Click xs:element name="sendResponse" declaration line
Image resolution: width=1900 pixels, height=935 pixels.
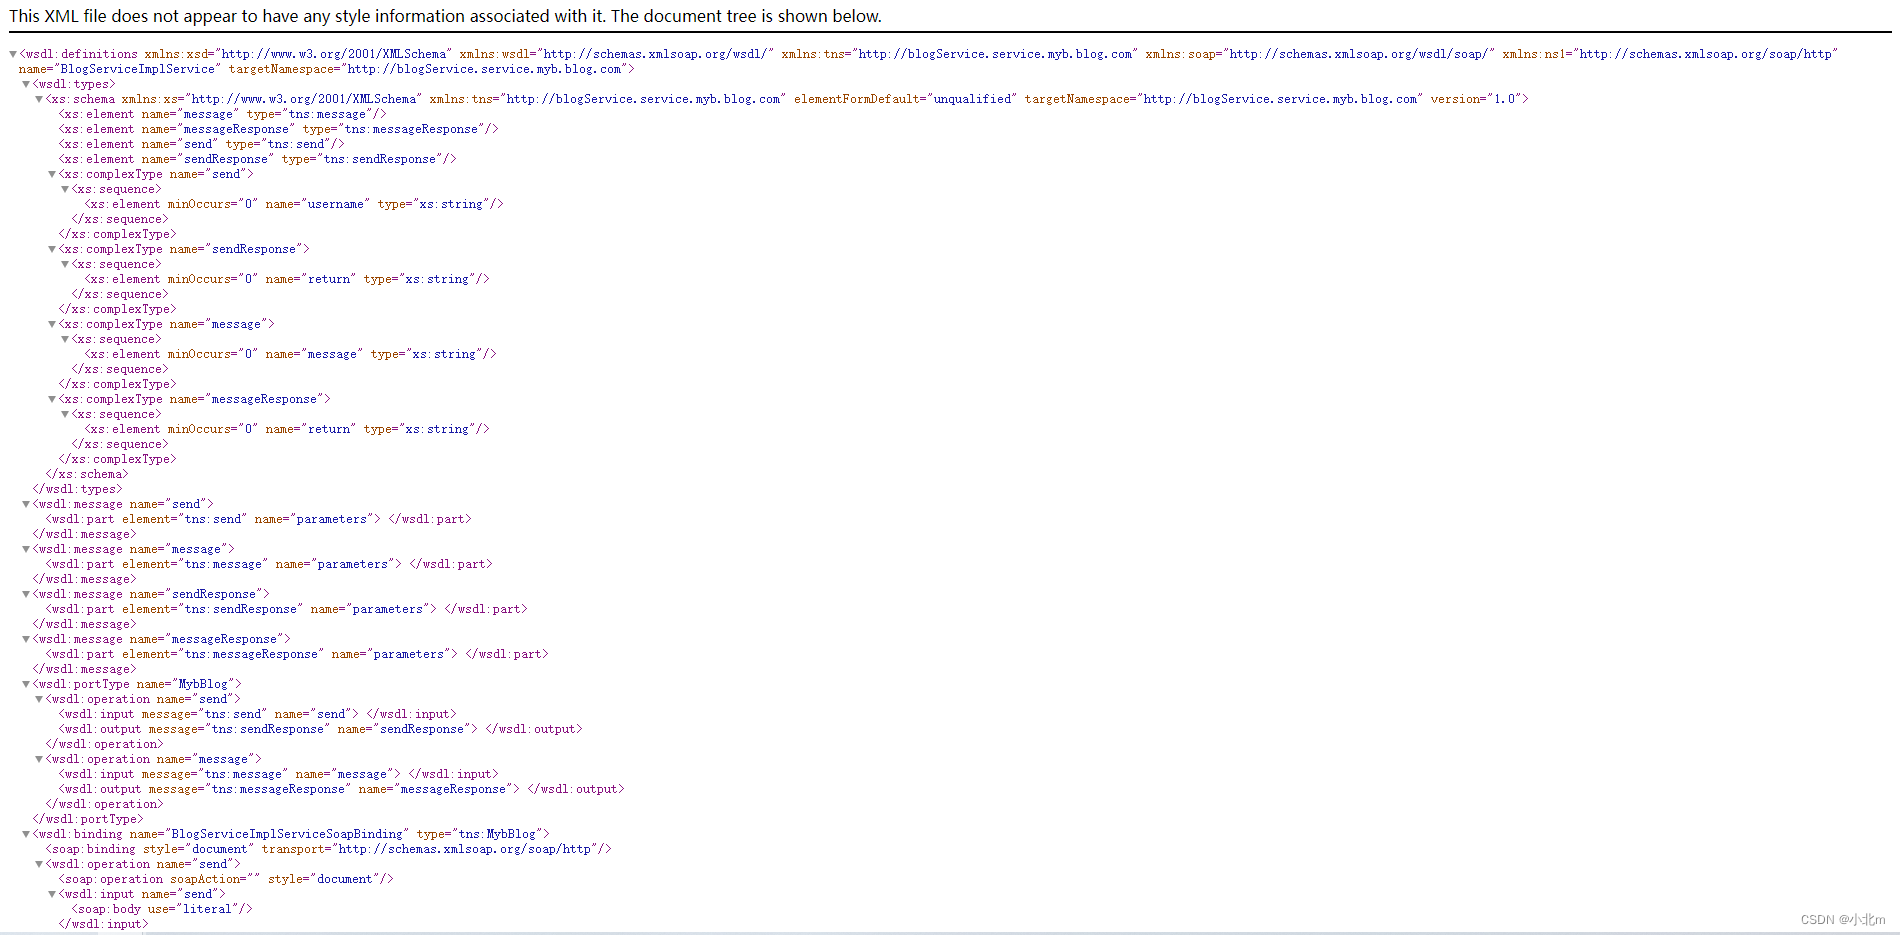[x=257, y=159]
